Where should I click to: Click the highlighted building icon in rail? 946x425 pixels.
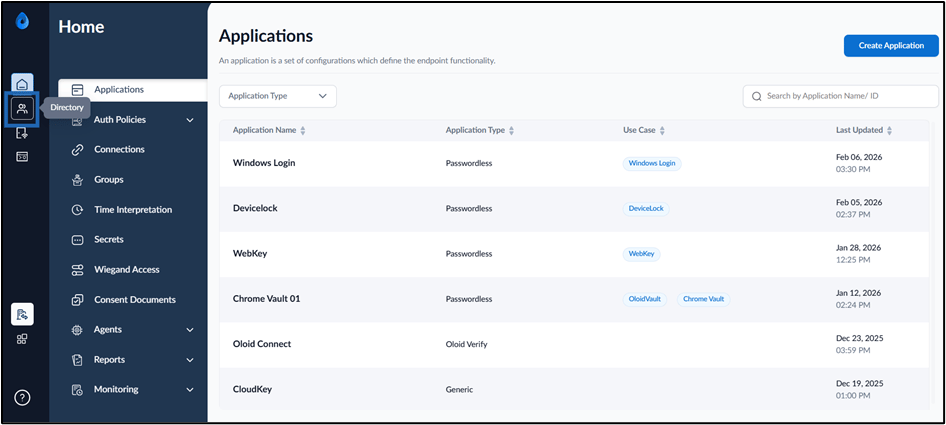click(x=22, y=314)
